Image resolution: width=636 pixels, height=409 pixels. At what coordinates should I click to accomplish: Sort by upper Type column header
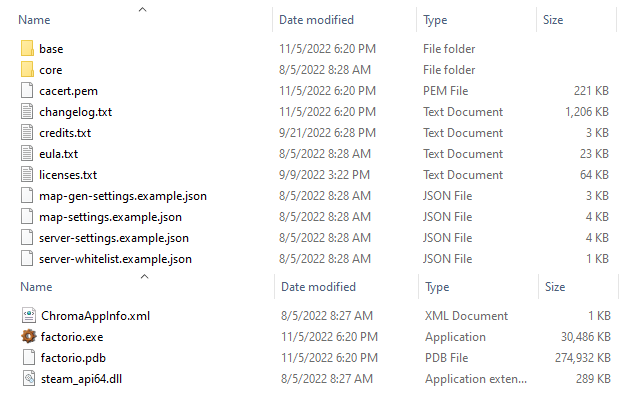click(436, 20)
